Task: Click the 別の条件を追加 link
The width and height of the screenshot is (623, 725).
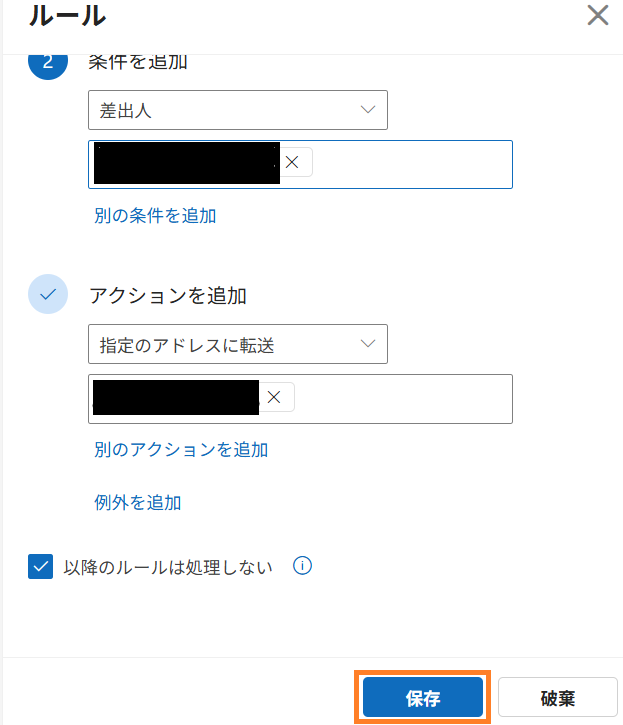Action: pyautogui.click(x=155, y=215)
